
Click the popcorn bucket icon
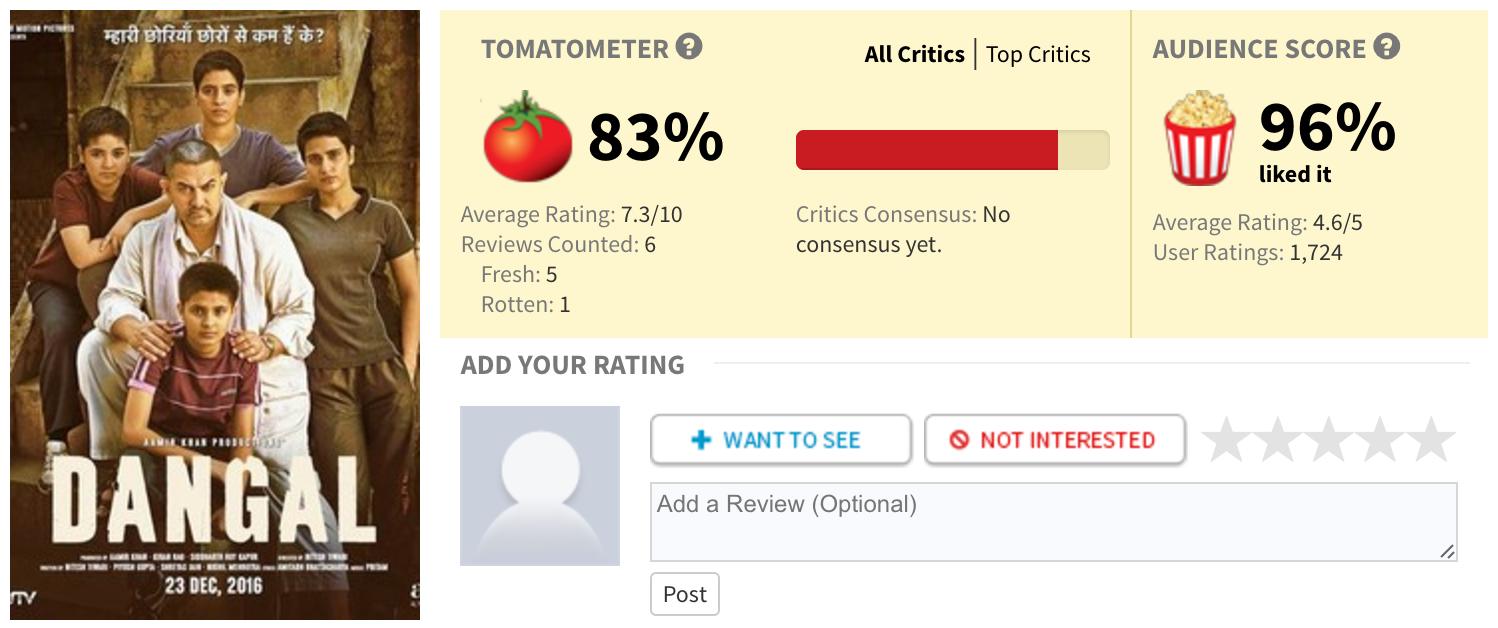1199,138
